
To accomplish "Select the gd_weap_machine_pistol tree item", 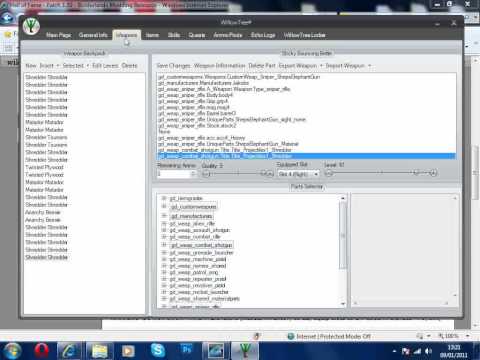I will coord(198,259).
